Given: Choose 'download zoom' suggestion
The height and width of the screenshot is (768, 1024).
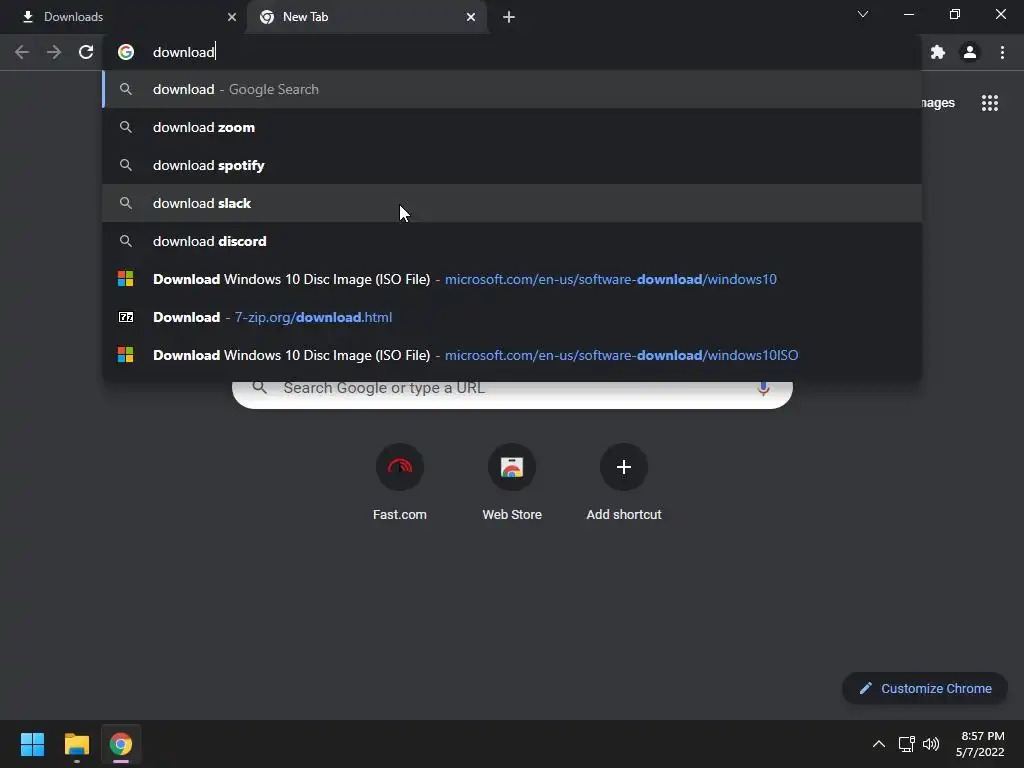Looking at the screenshot, I should coord(512,127).
